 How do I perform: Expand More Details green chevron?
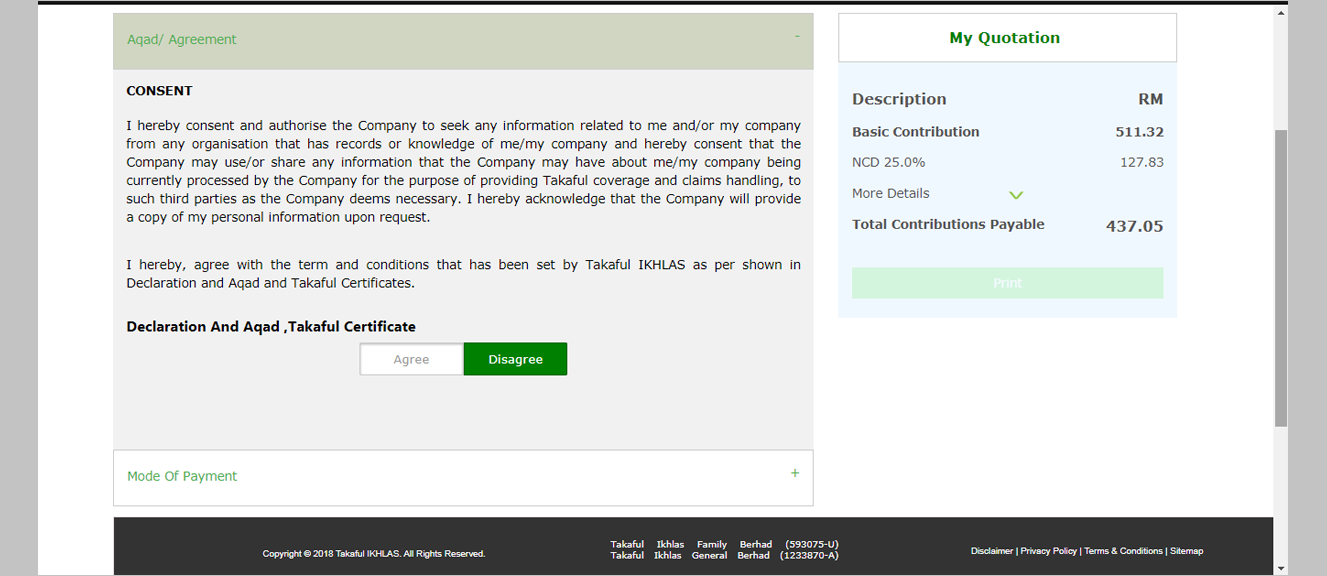coord(1016,195)
